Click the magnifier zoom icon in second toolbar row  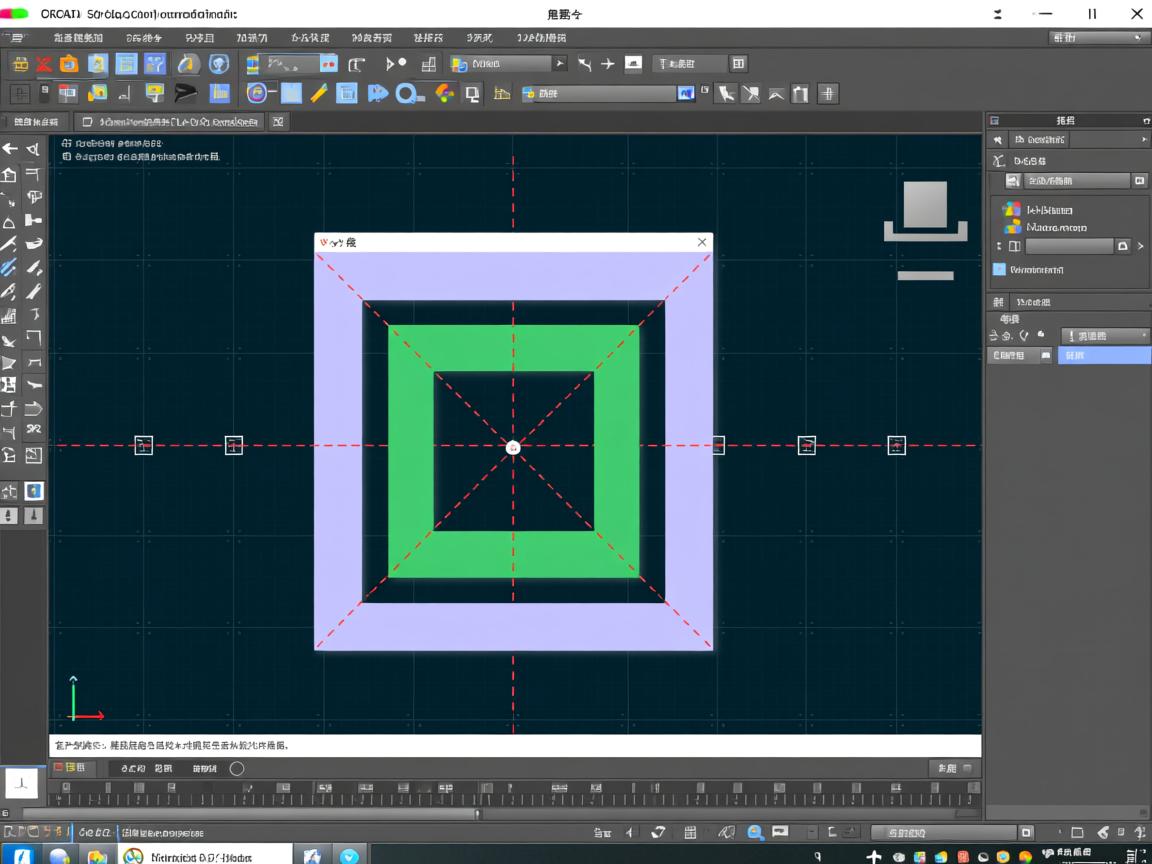(406, 93)
